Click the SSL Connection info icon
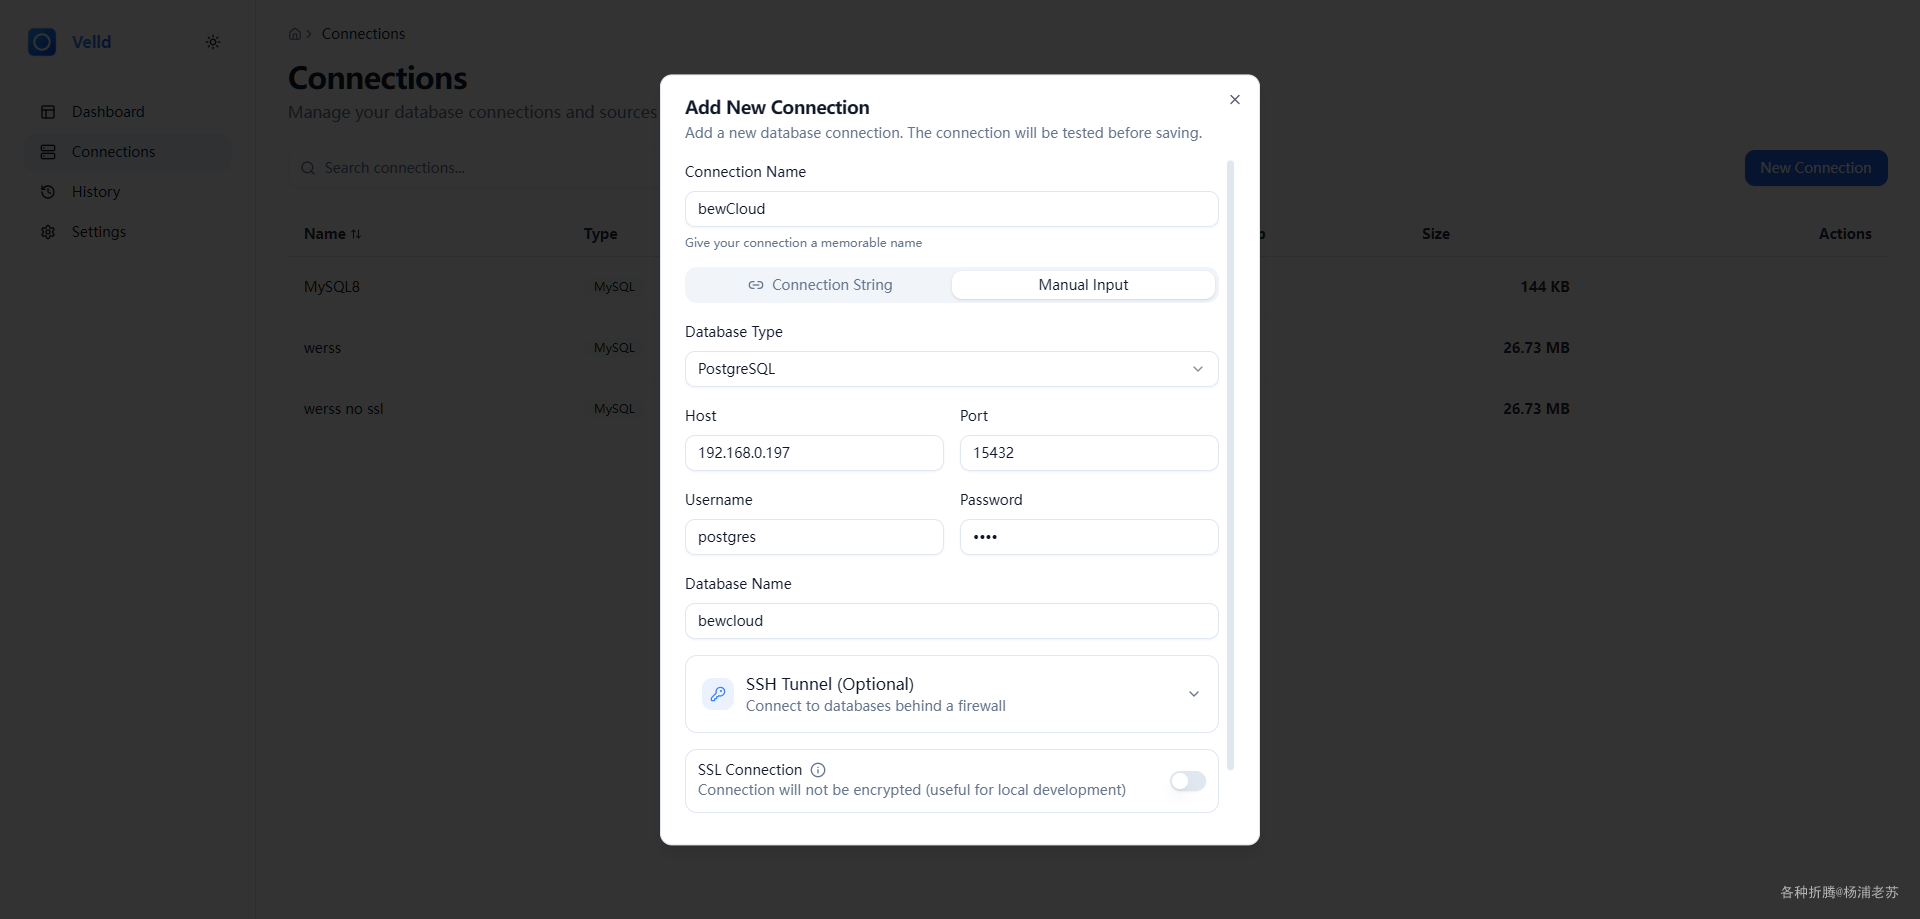 coord(818,770)
